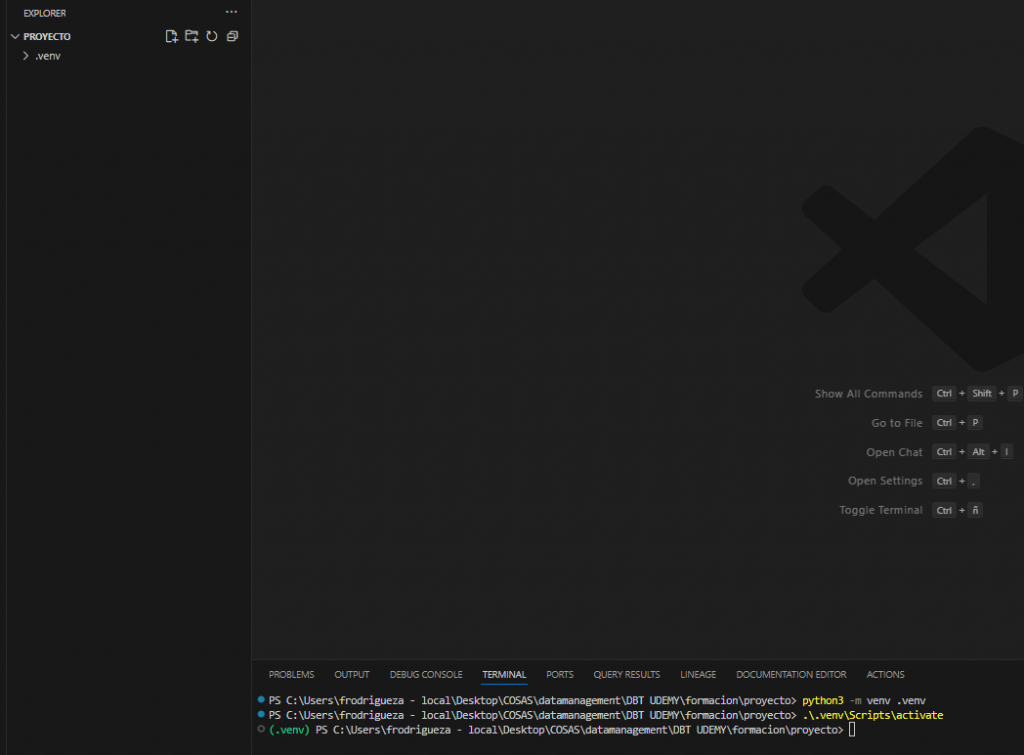Show the DEBUG CONSOLE tab
The image size is (1024, 755).
[426, 675]
